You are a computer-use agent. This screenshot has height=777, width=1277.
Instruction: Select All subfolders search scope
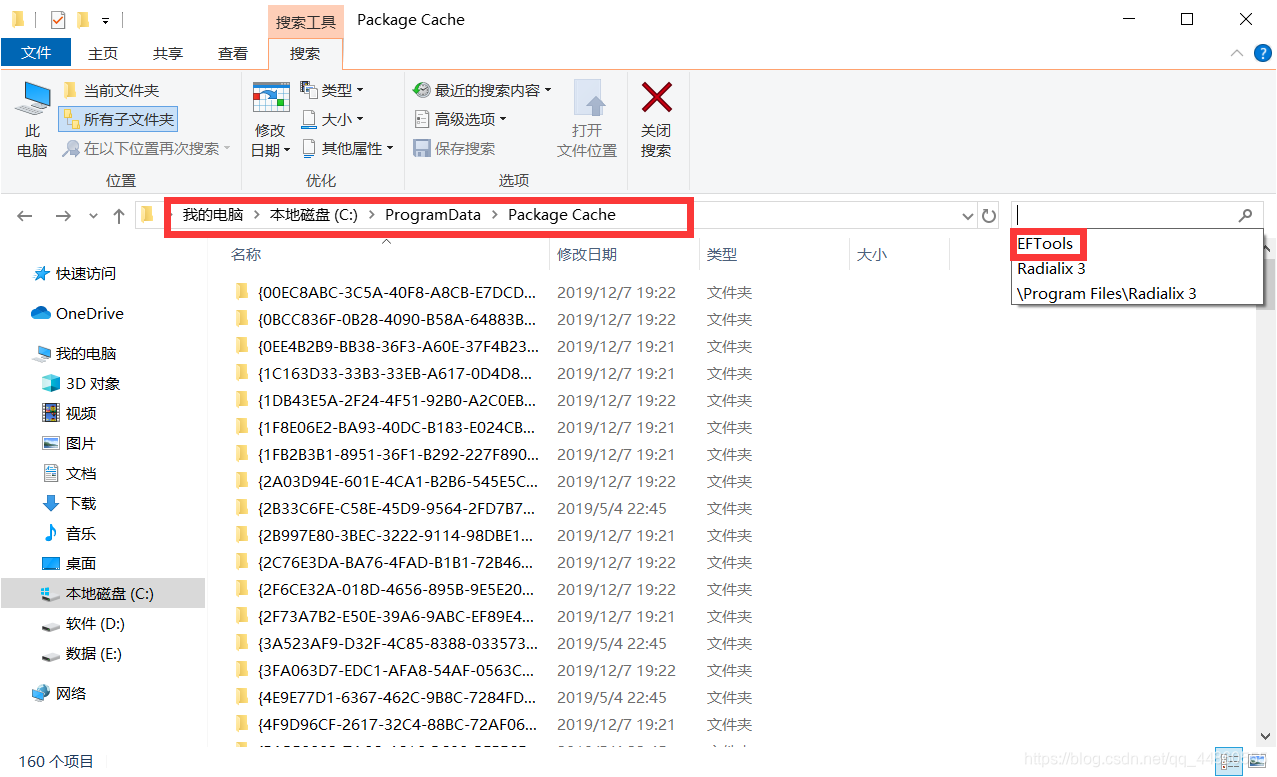point(118,119)
